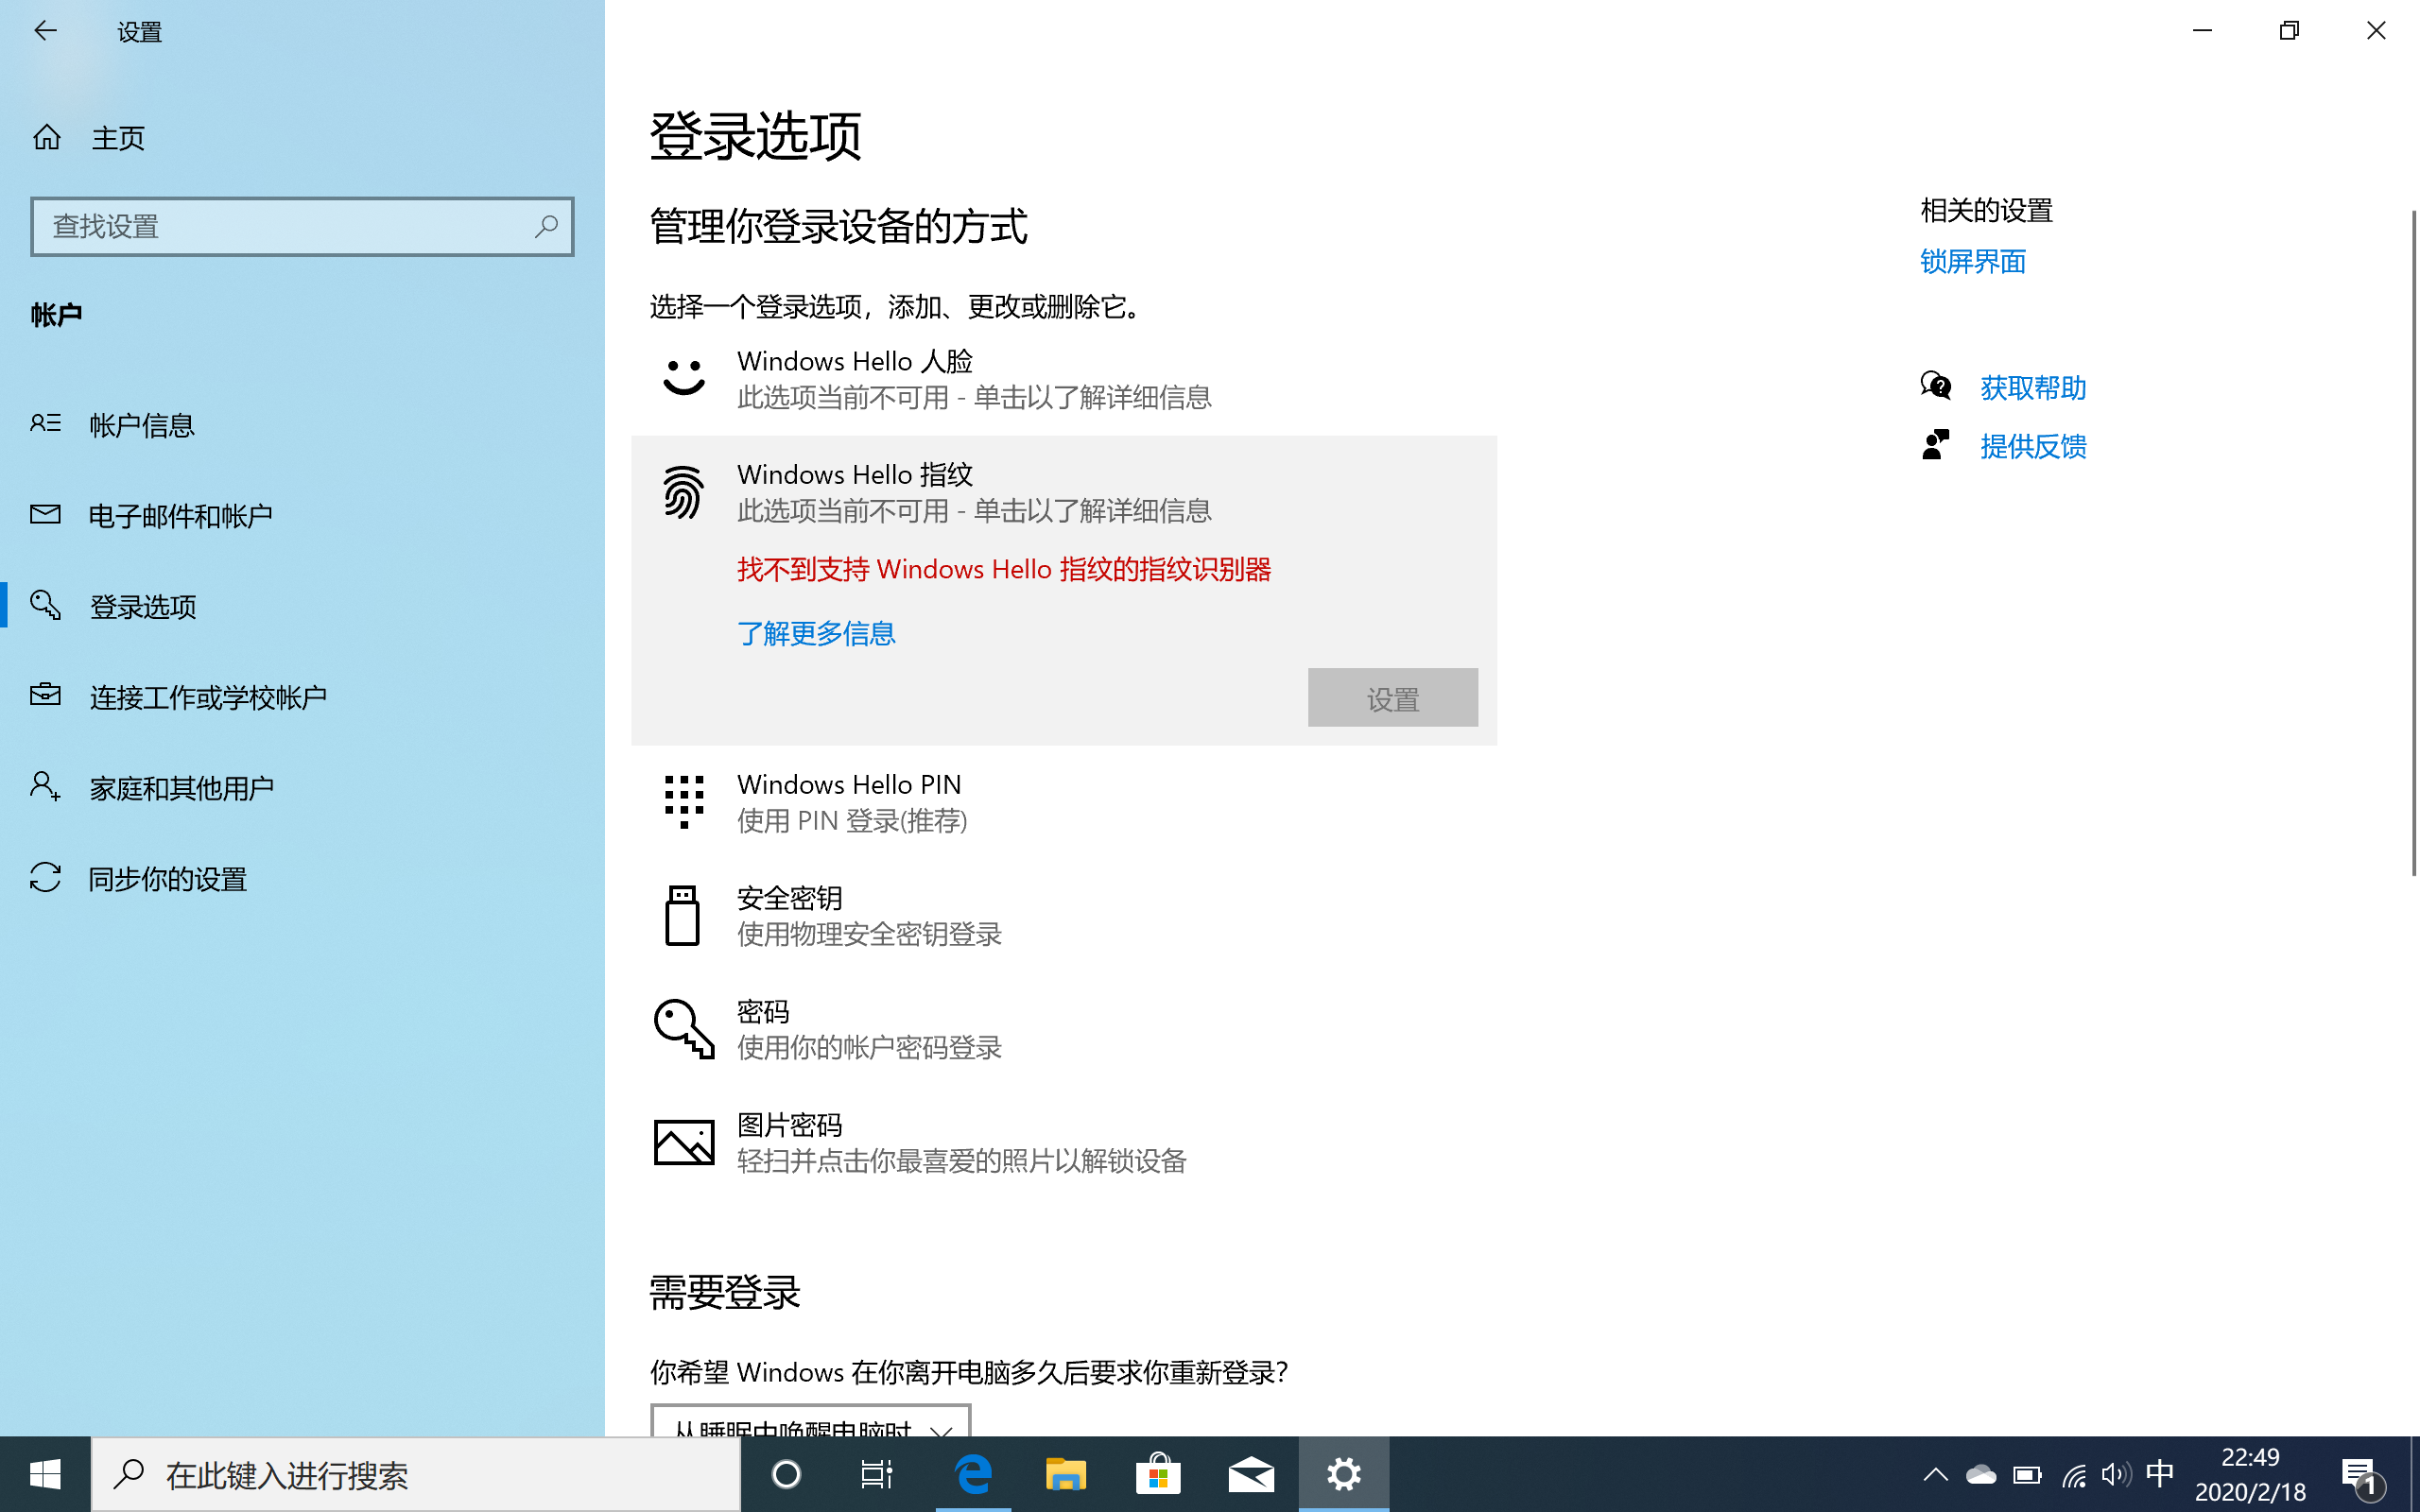Go to 主页 home icon
The image size is (2420, 1512).
tap(47, 137)
